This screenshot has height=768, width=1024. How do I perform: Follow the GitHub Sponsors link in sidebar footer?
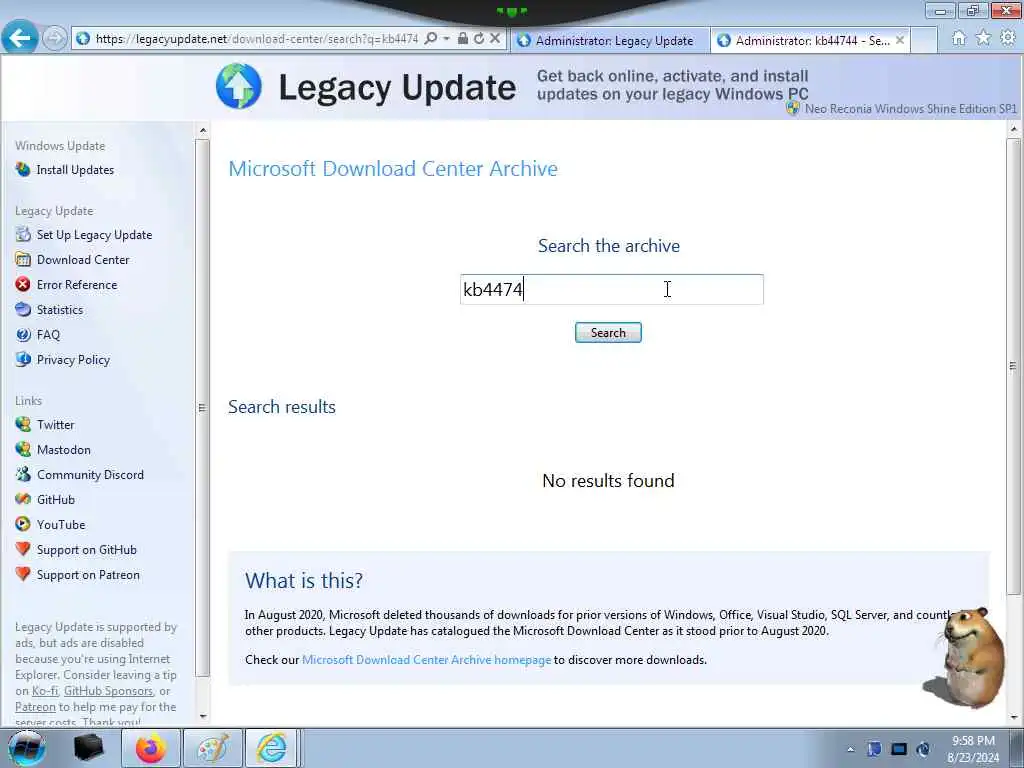[108, 691]
